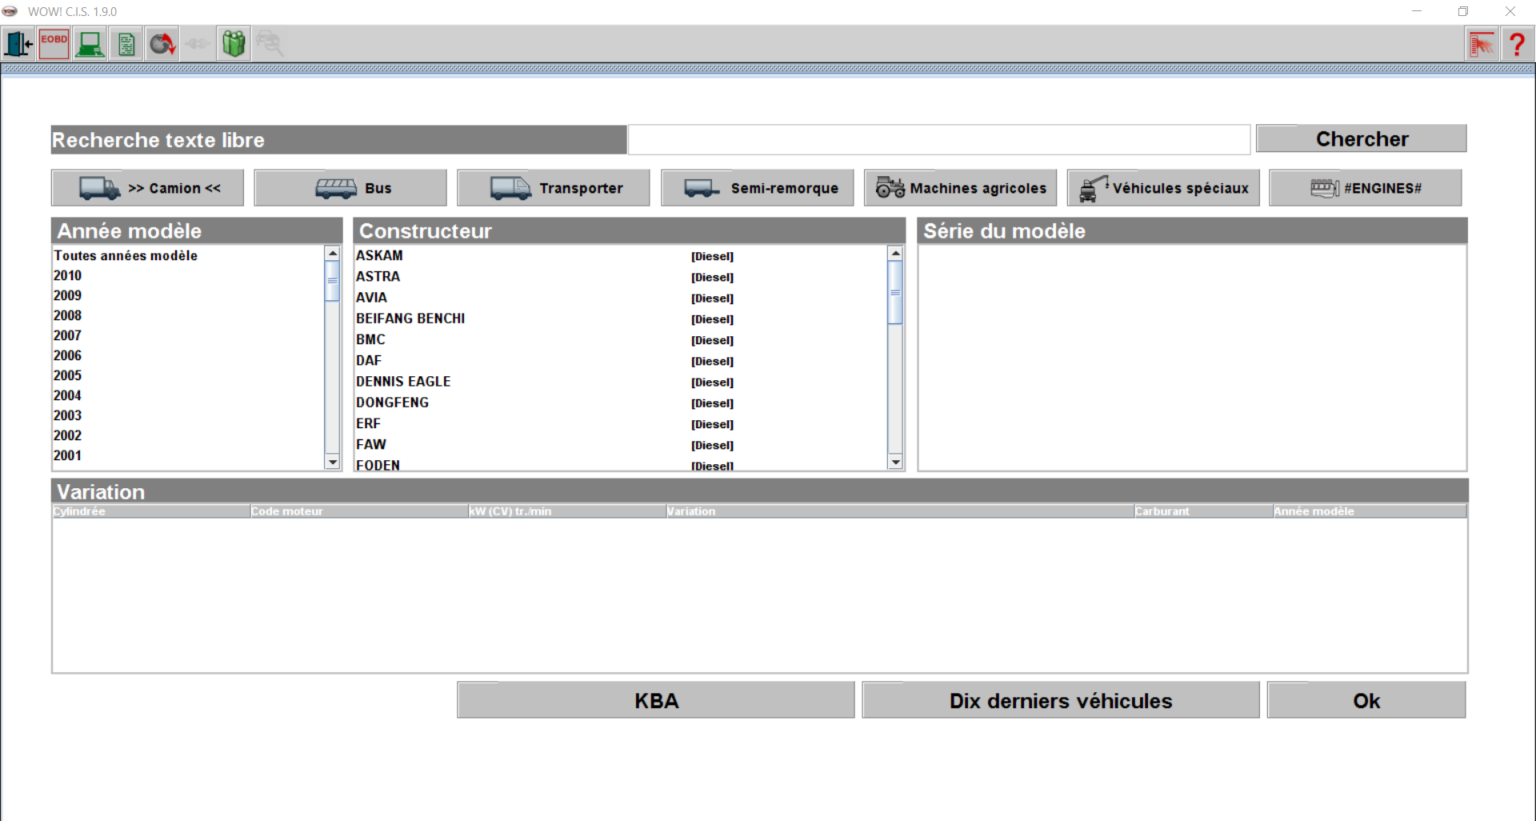Select model year 2002
Image resolution: width=1536 pixels, height=821 pixels.
pyautogui.click(x=188, y=436)
